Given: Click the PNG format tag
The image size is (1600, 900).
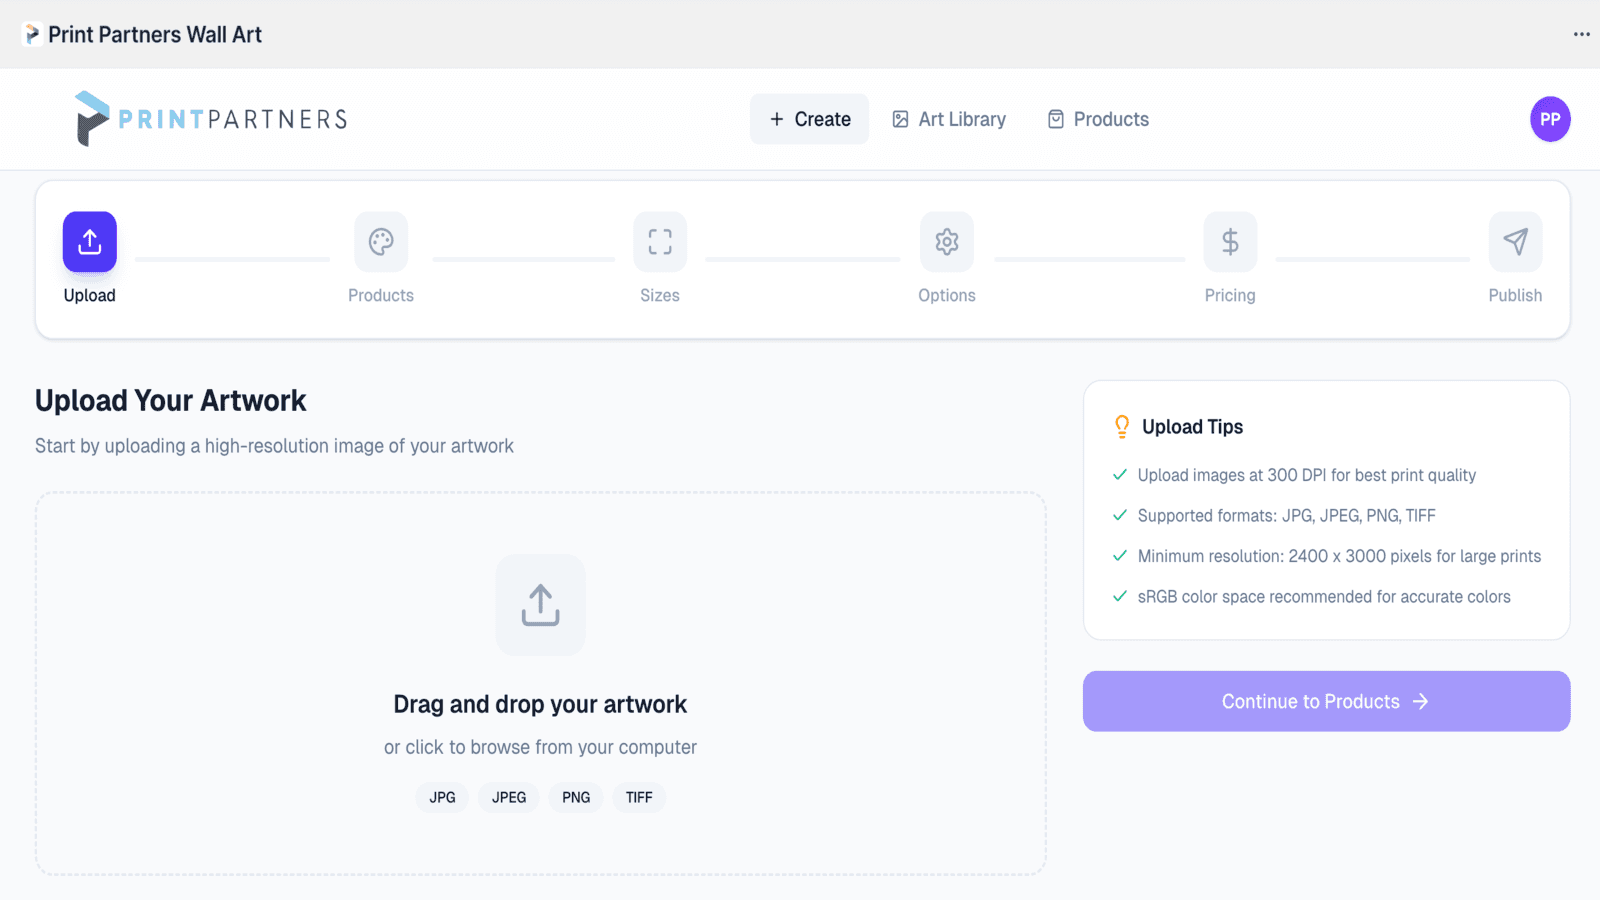Looking at the screenshot, I should point(576,797).
